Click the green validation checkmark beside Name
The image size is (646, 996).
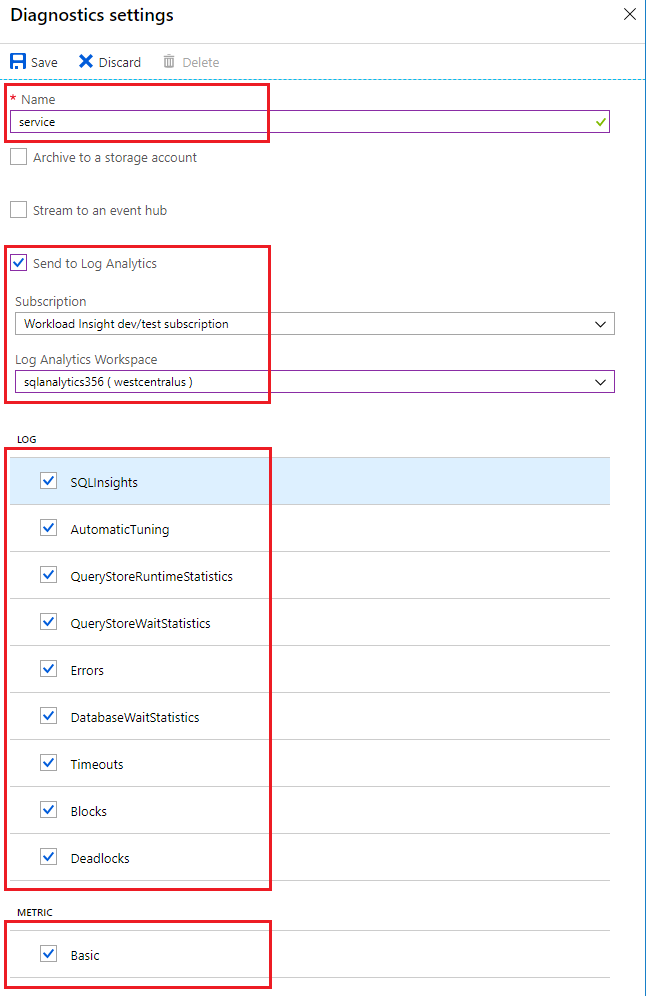(x=599, y=121)
